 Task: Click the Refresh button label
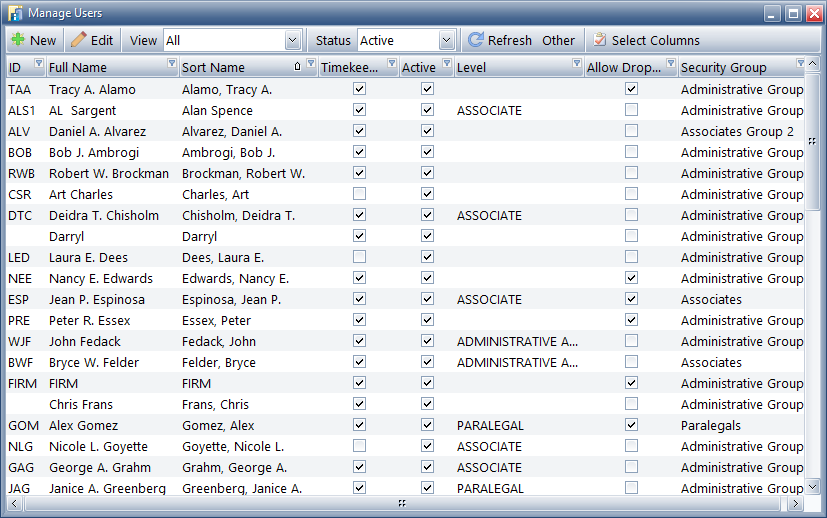tap(509, 41)
